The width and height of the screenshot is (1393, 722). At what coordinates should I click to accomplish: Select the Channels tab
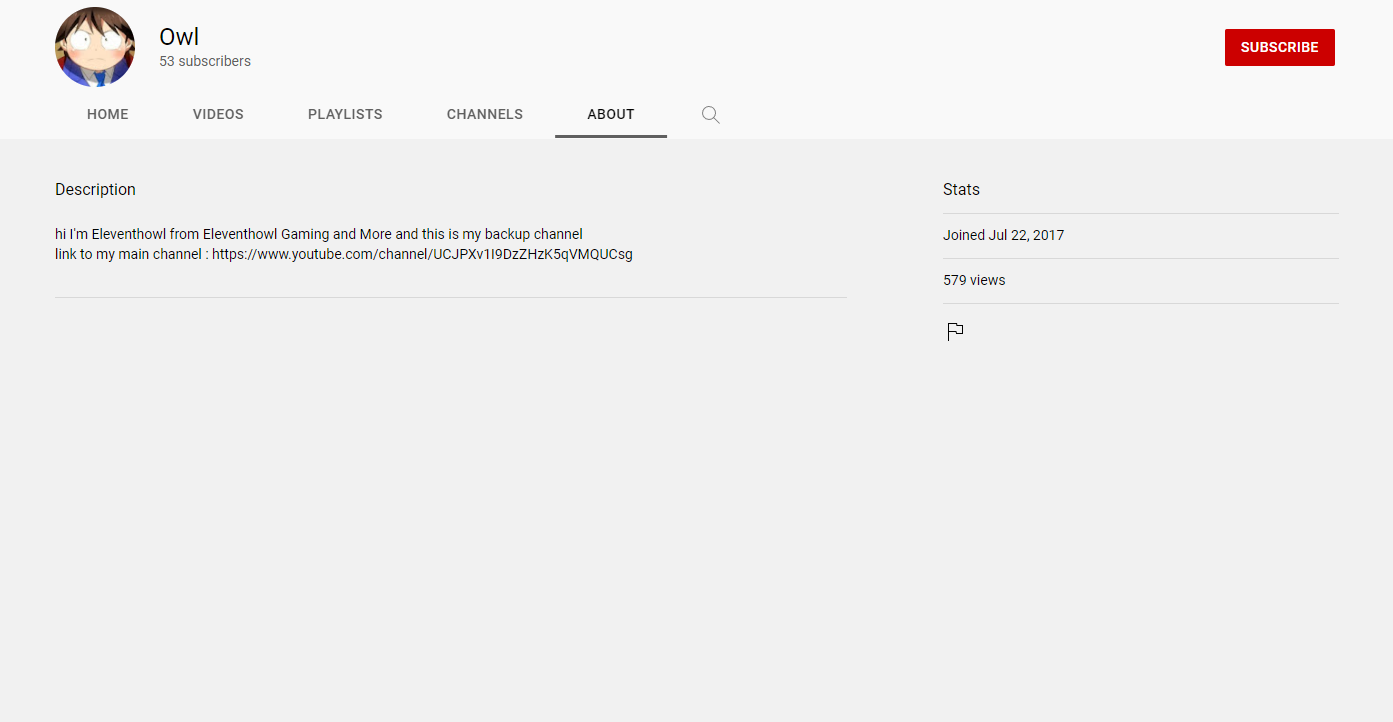tap(485, 114)
